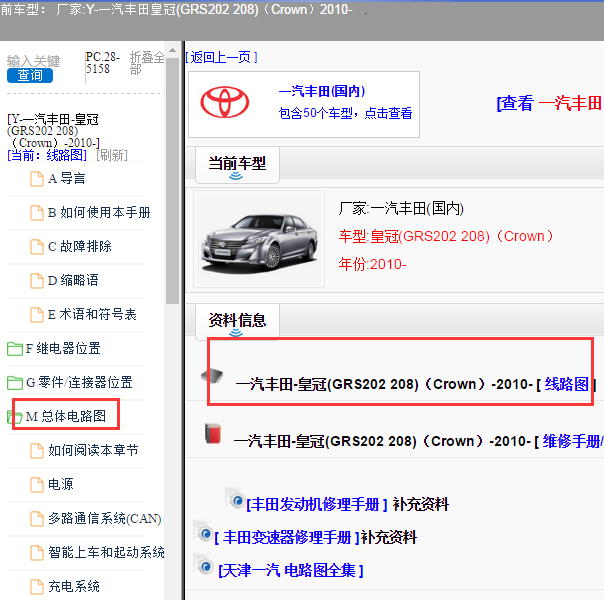Open C 故障排除 in the tree

click(80, 246)
